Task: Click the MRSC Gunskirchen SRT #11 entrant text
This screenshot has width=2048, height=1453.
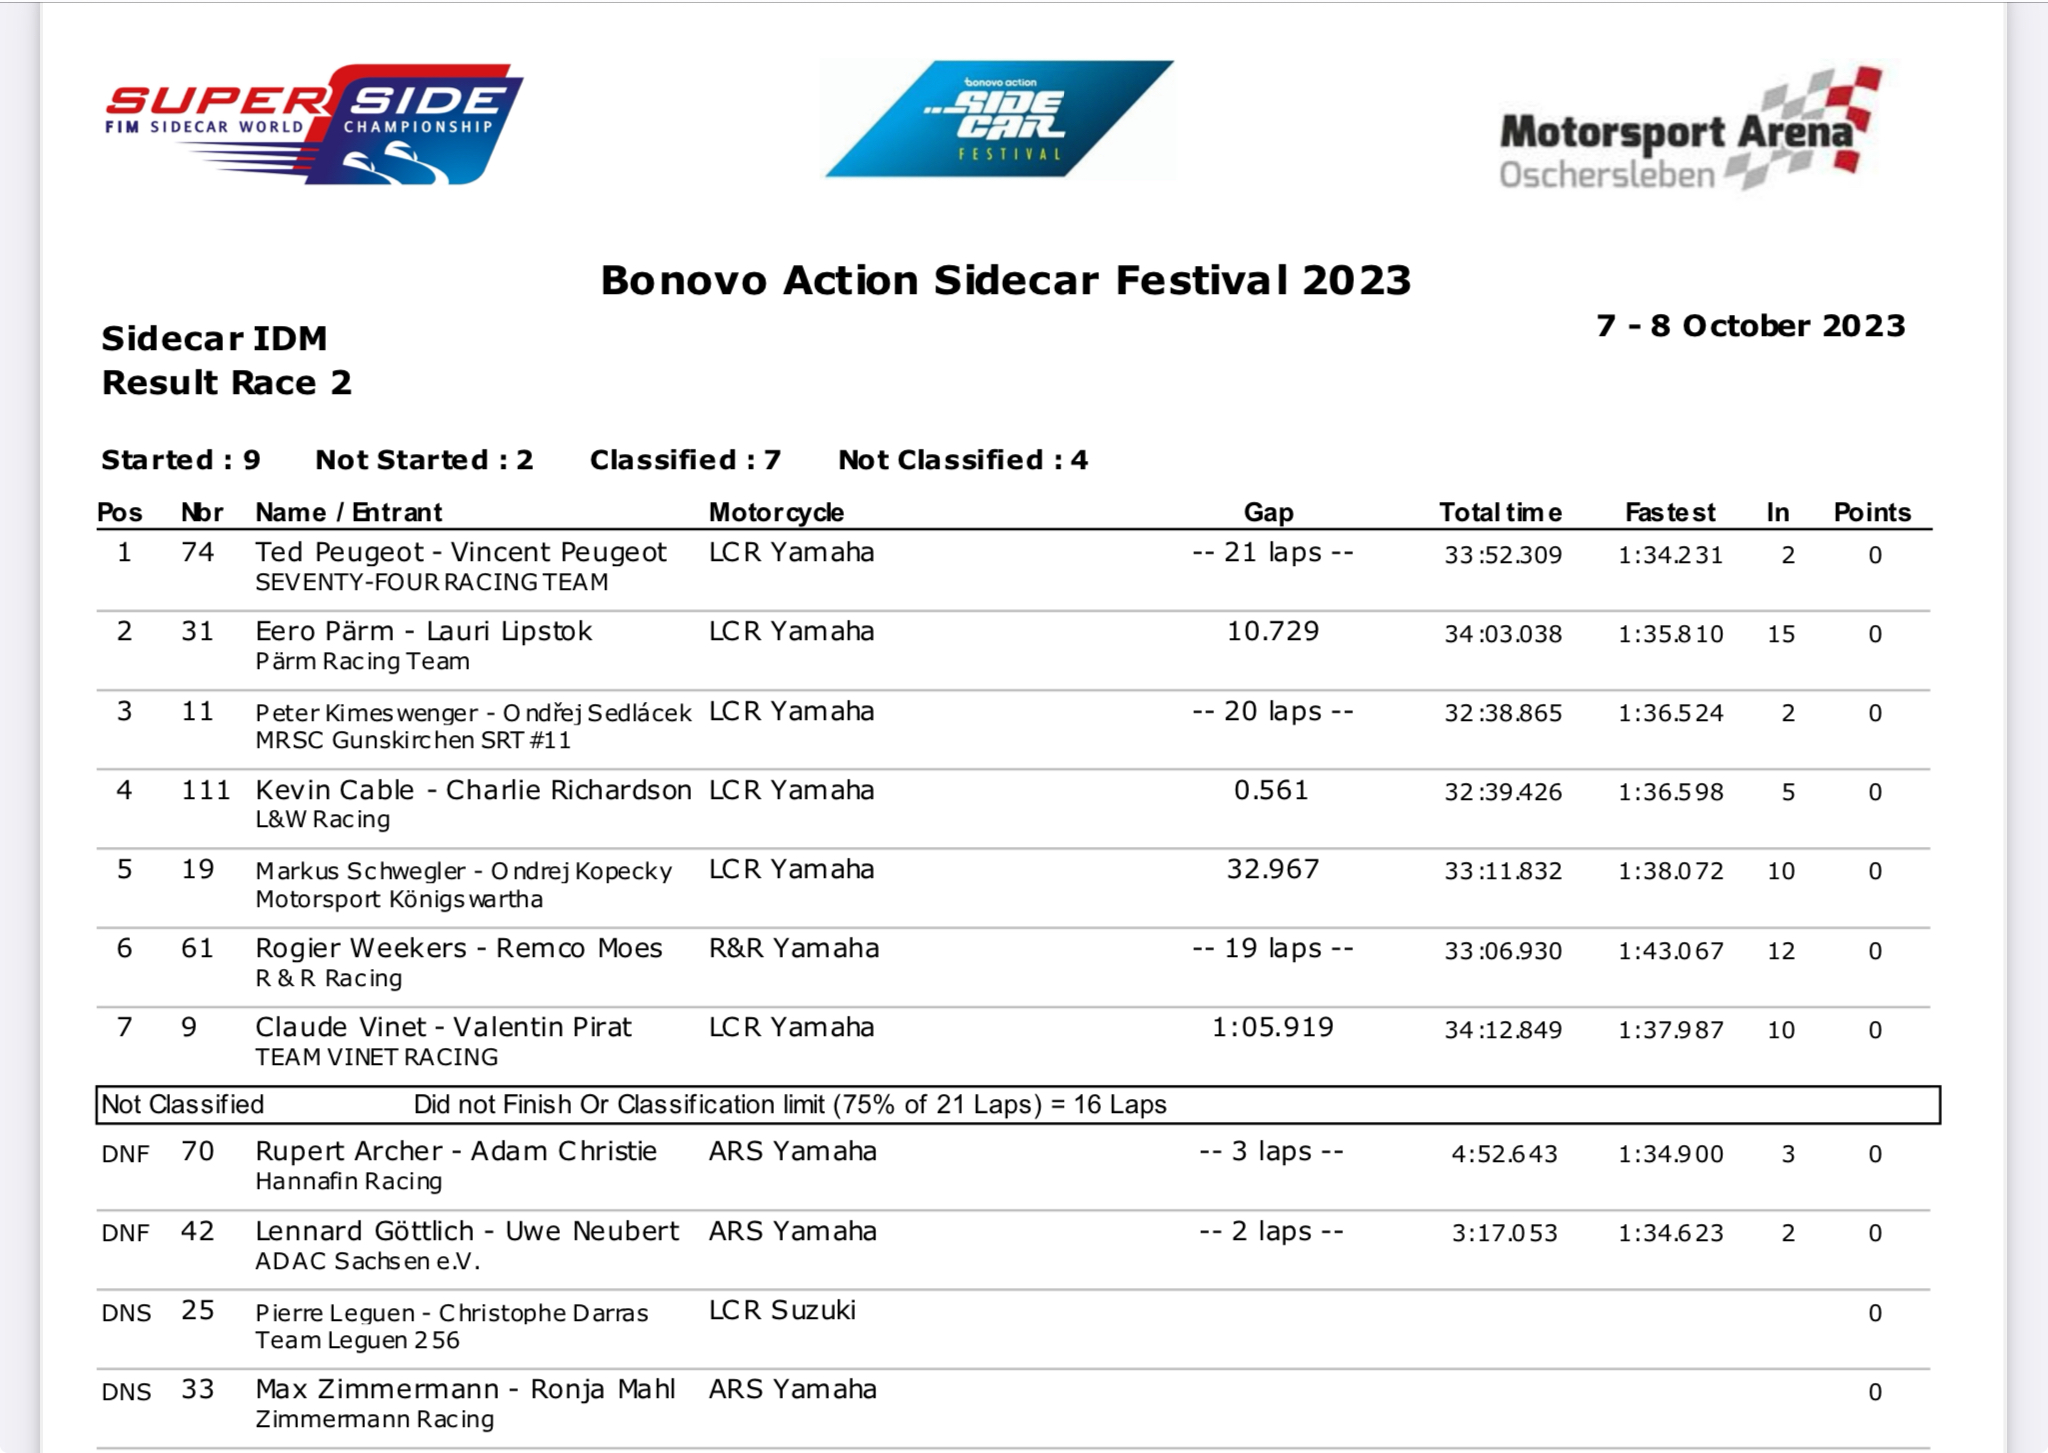Action: coord(413,741)
